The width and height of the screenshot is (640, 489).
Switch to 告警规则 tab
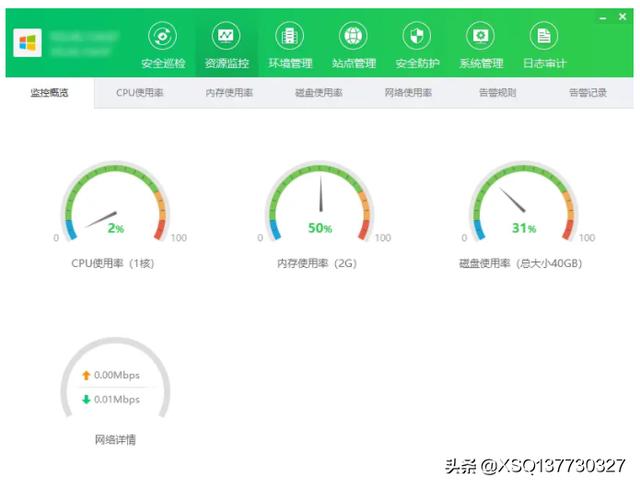tap(498, 93)
